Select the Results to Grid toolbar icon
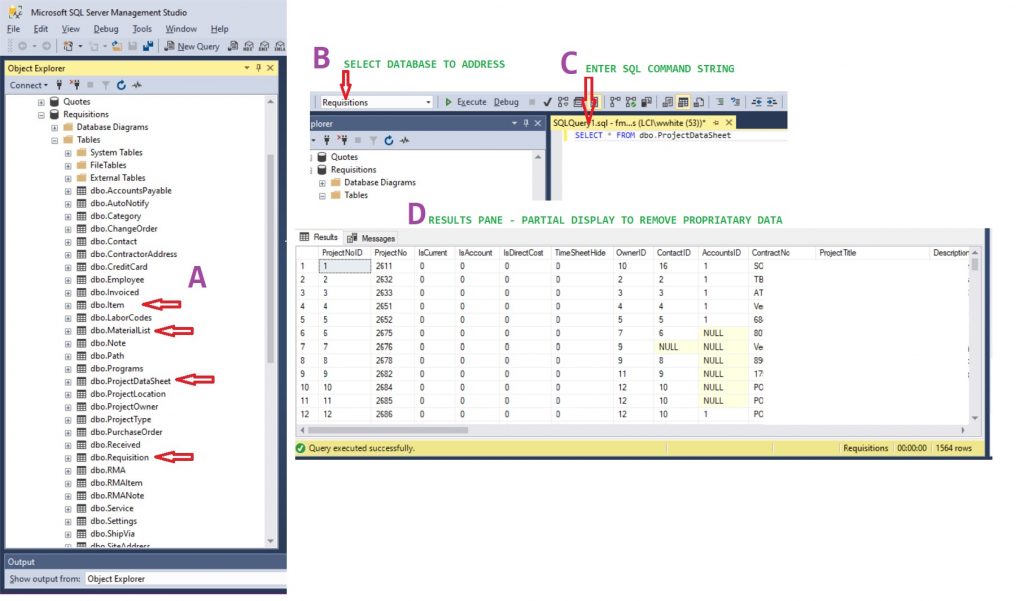Screen dimensions: 1024x601 (684, 102)
